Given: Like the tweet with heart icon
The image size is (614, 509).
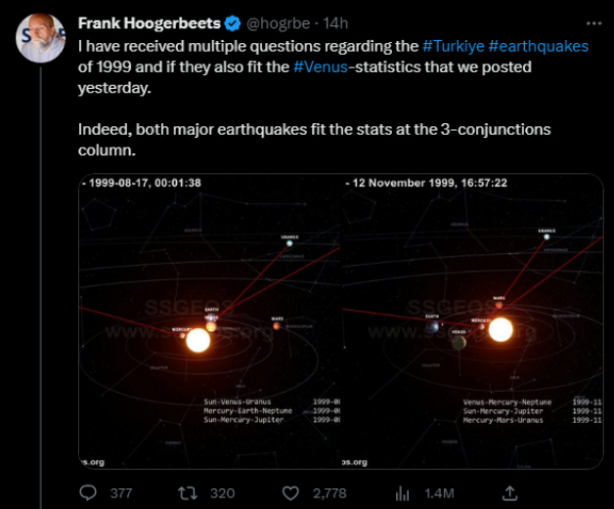Looking at the screenshot, I should (291, 493).
